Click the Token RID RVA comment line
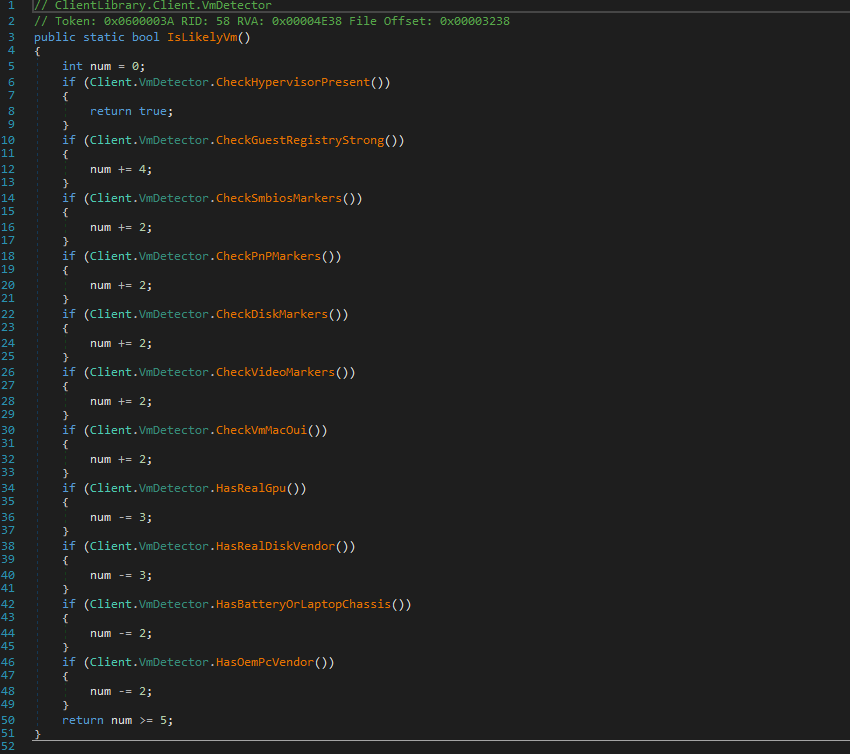This screenshot has width=850, height=754. click(272, 22)
